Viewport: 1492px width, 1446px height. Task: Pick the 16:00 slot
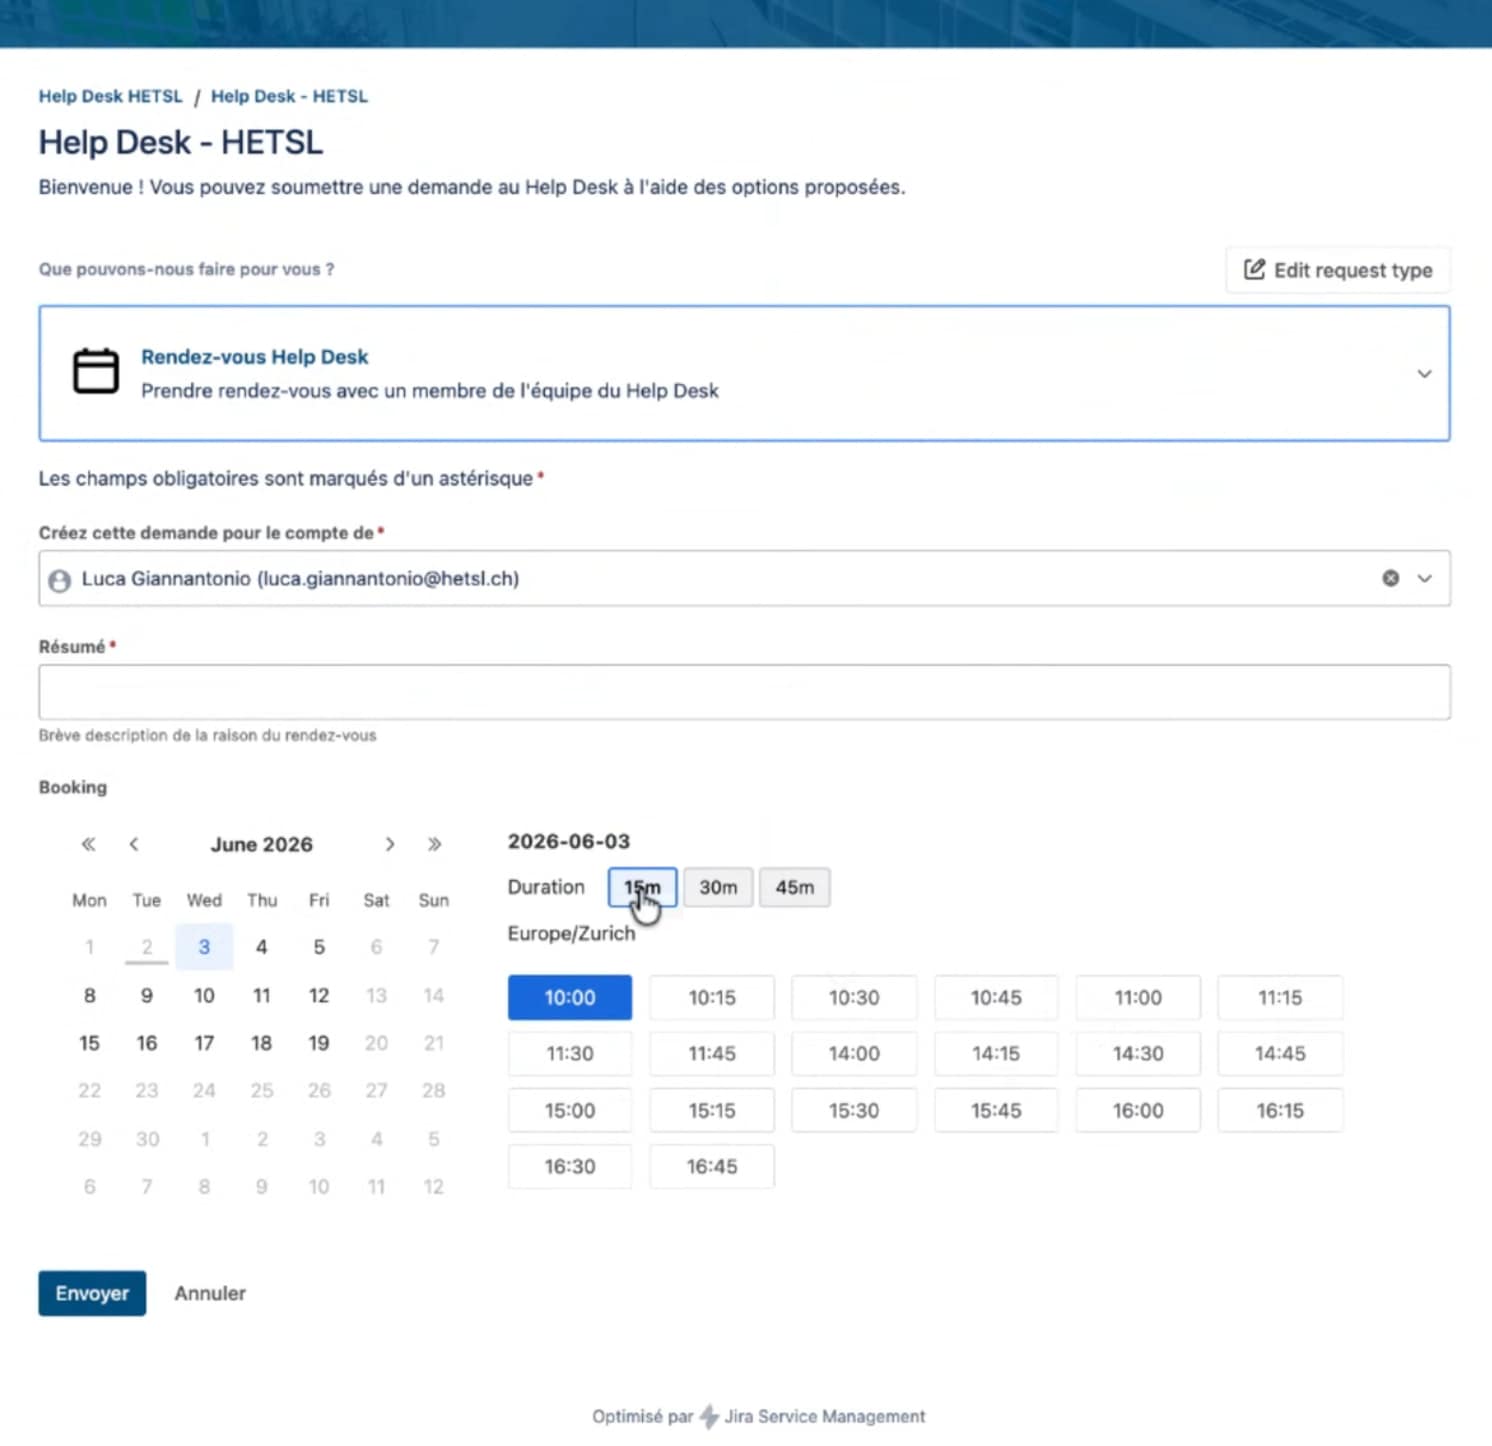pyautogui.click(x=1138, y=1110)
